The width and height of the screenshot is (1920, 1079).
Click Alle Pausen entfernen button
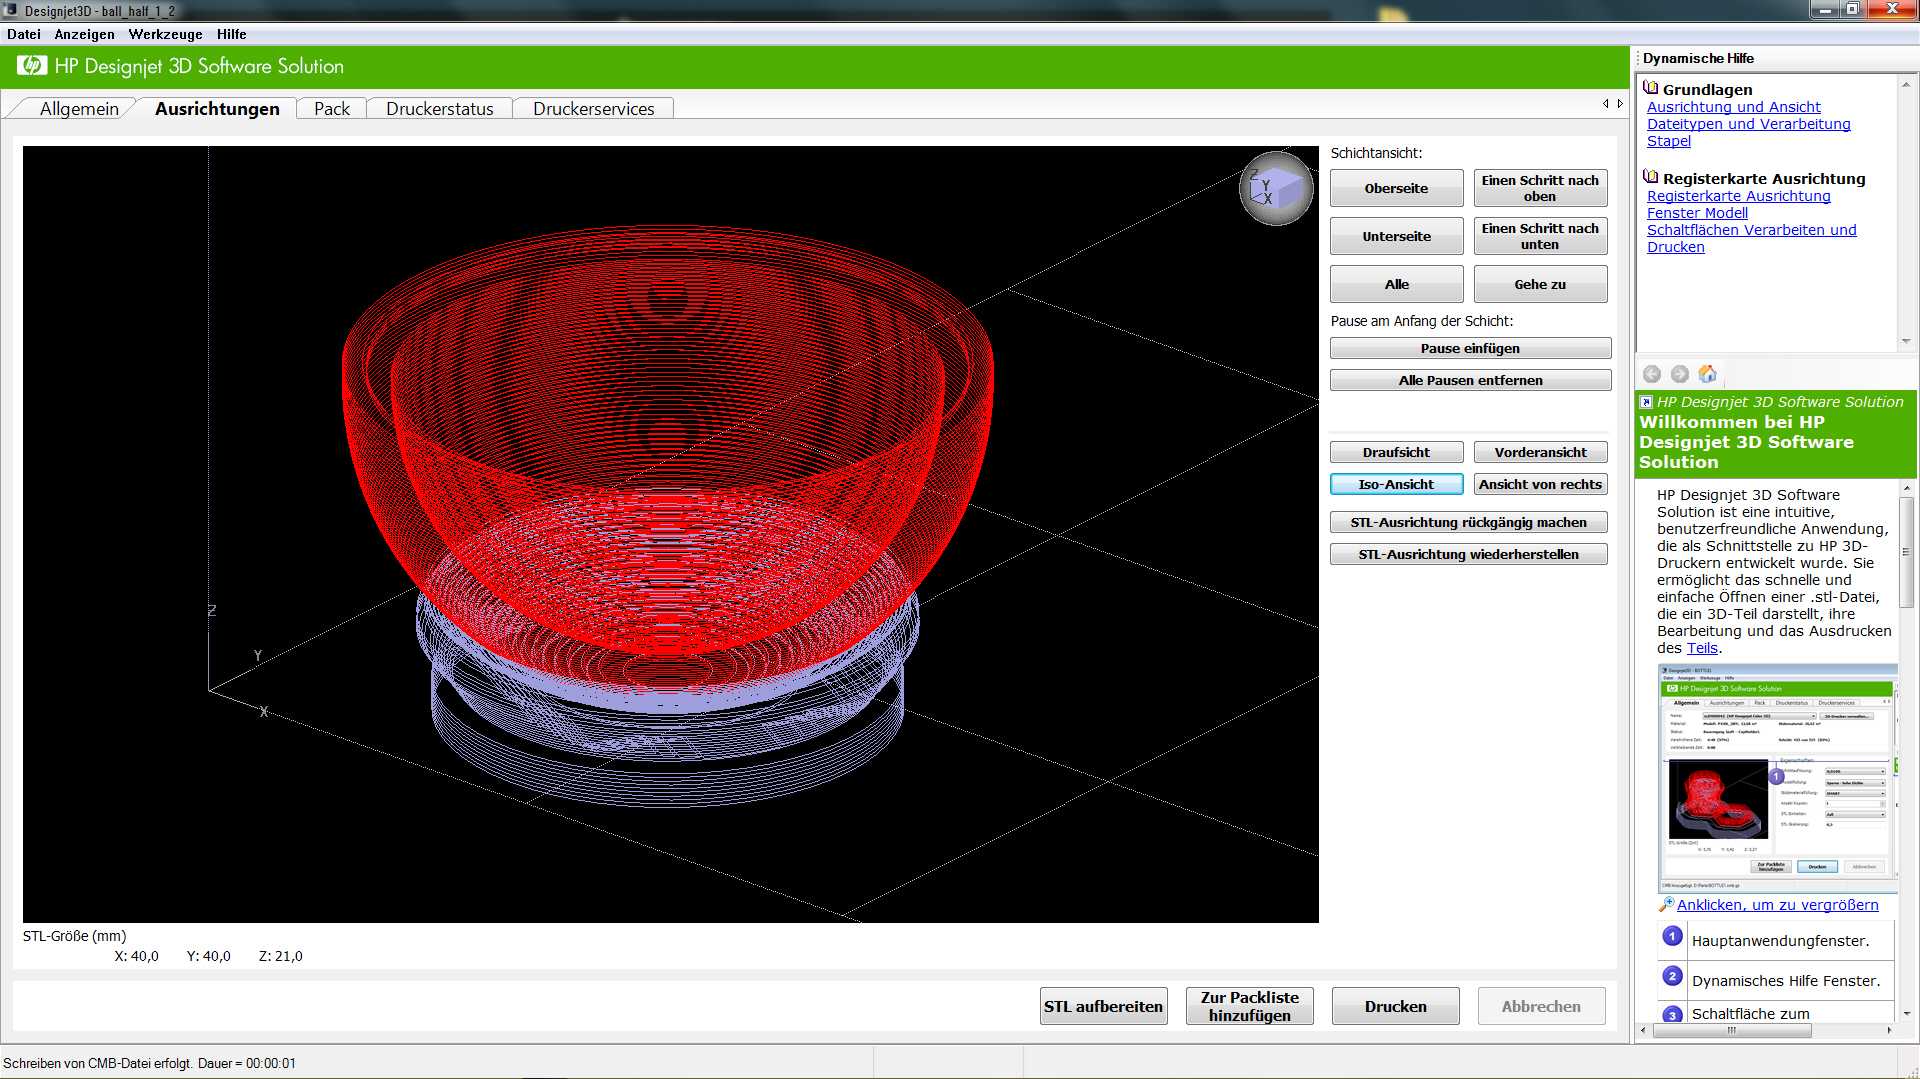[x=1470, y=380]
